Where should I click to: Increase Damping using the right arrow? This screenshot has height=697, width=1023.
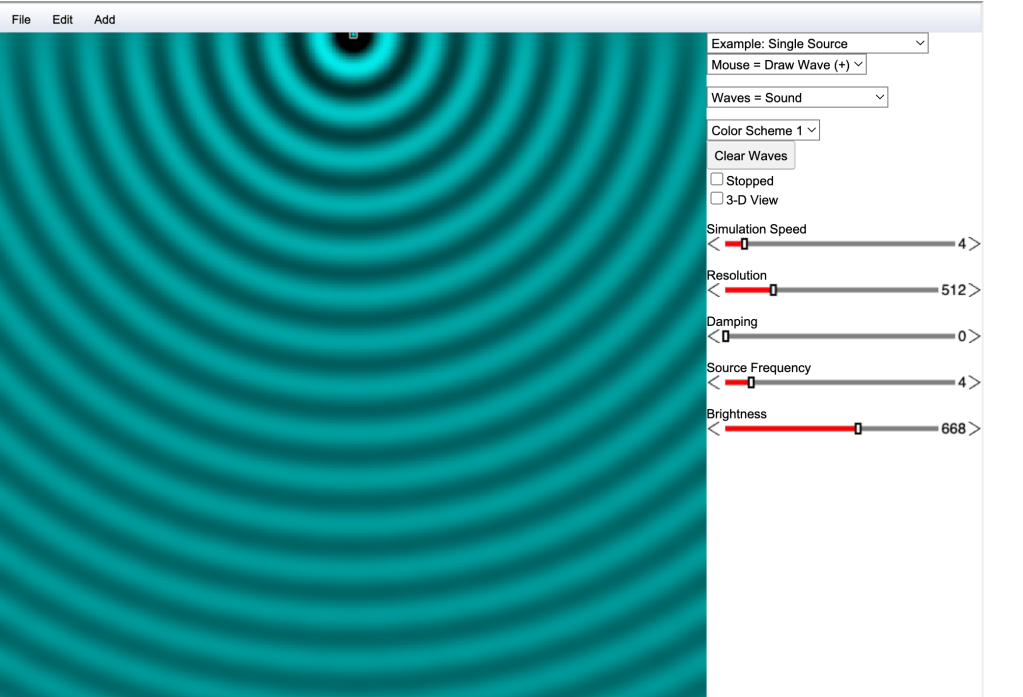tap(974, 336)
